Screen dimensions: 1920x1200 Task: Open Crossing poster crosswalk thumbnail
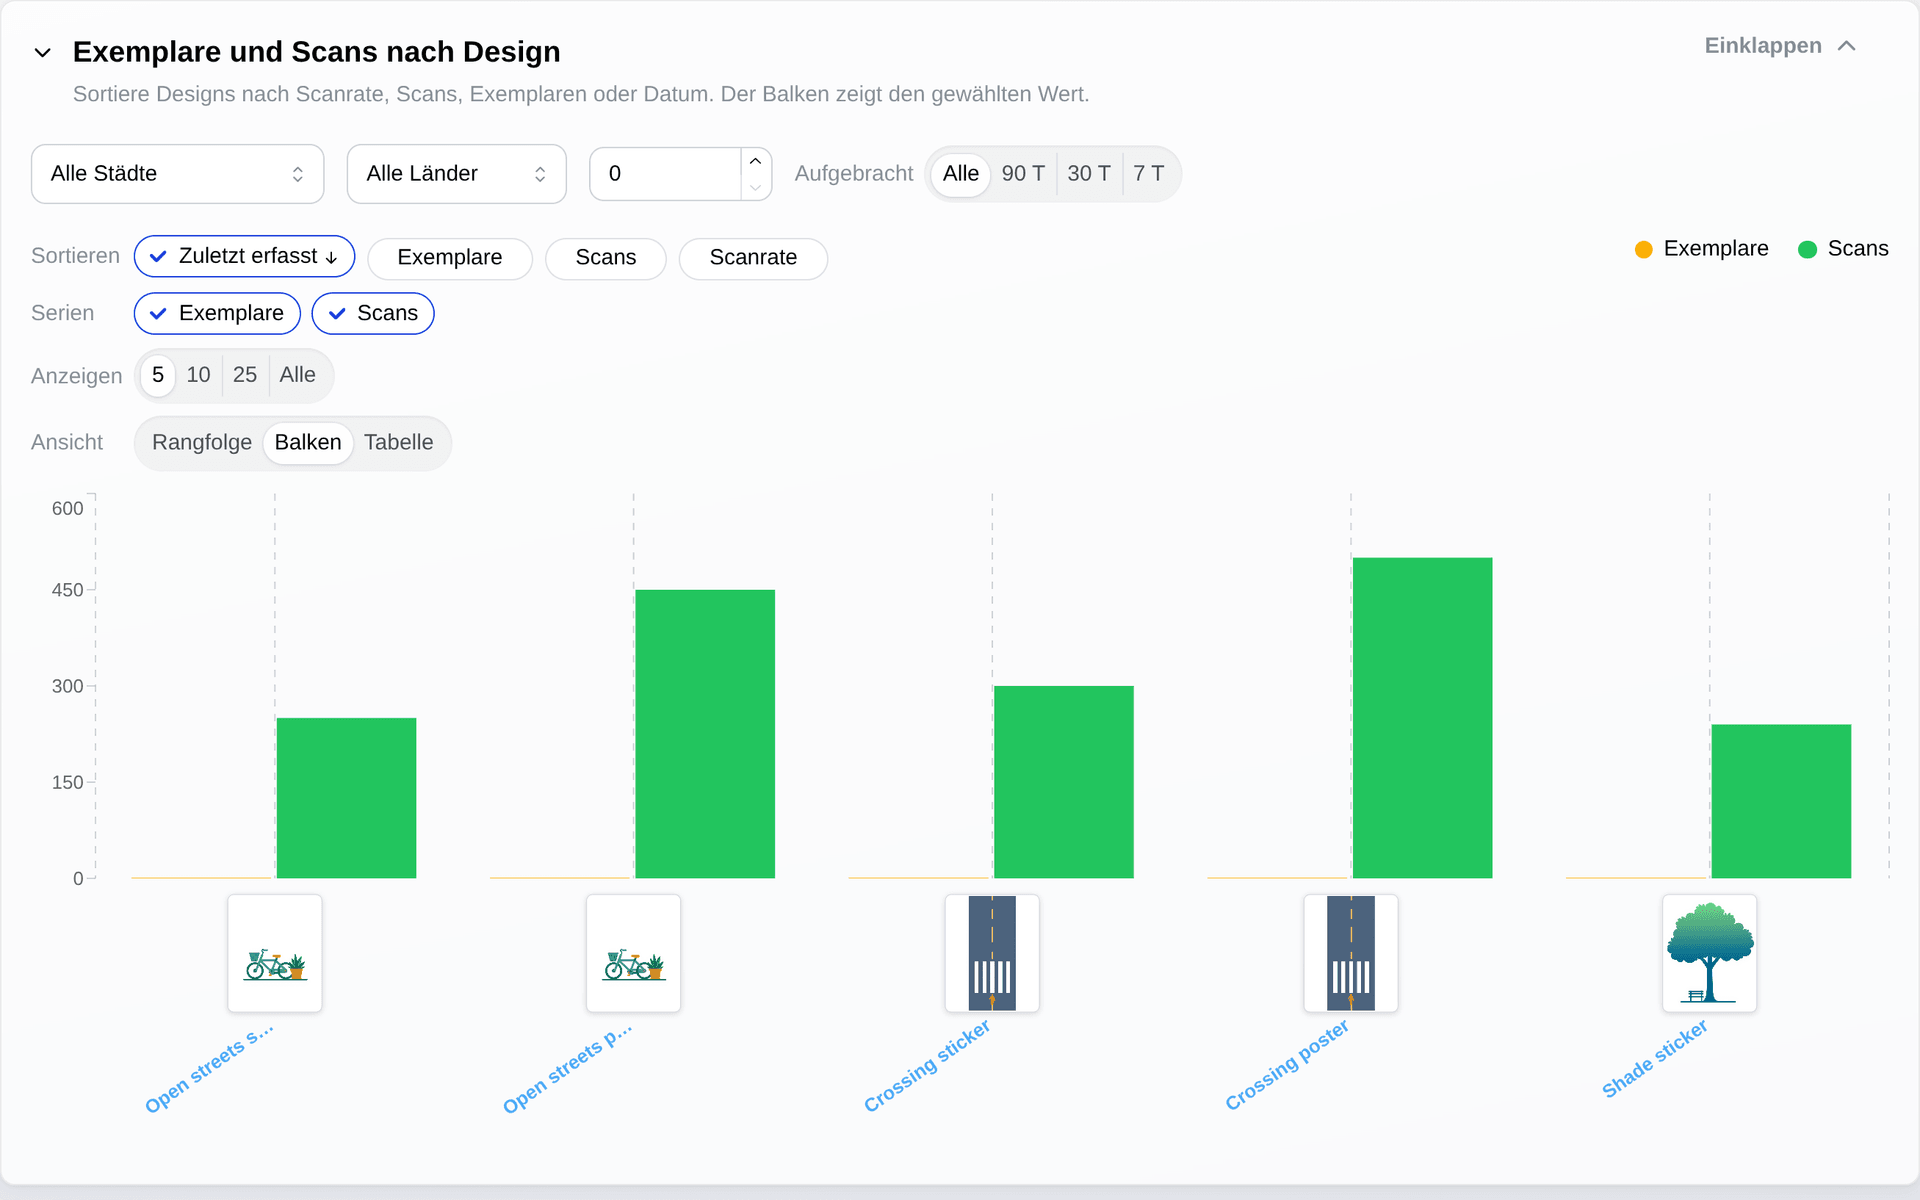coord(1351,953)
